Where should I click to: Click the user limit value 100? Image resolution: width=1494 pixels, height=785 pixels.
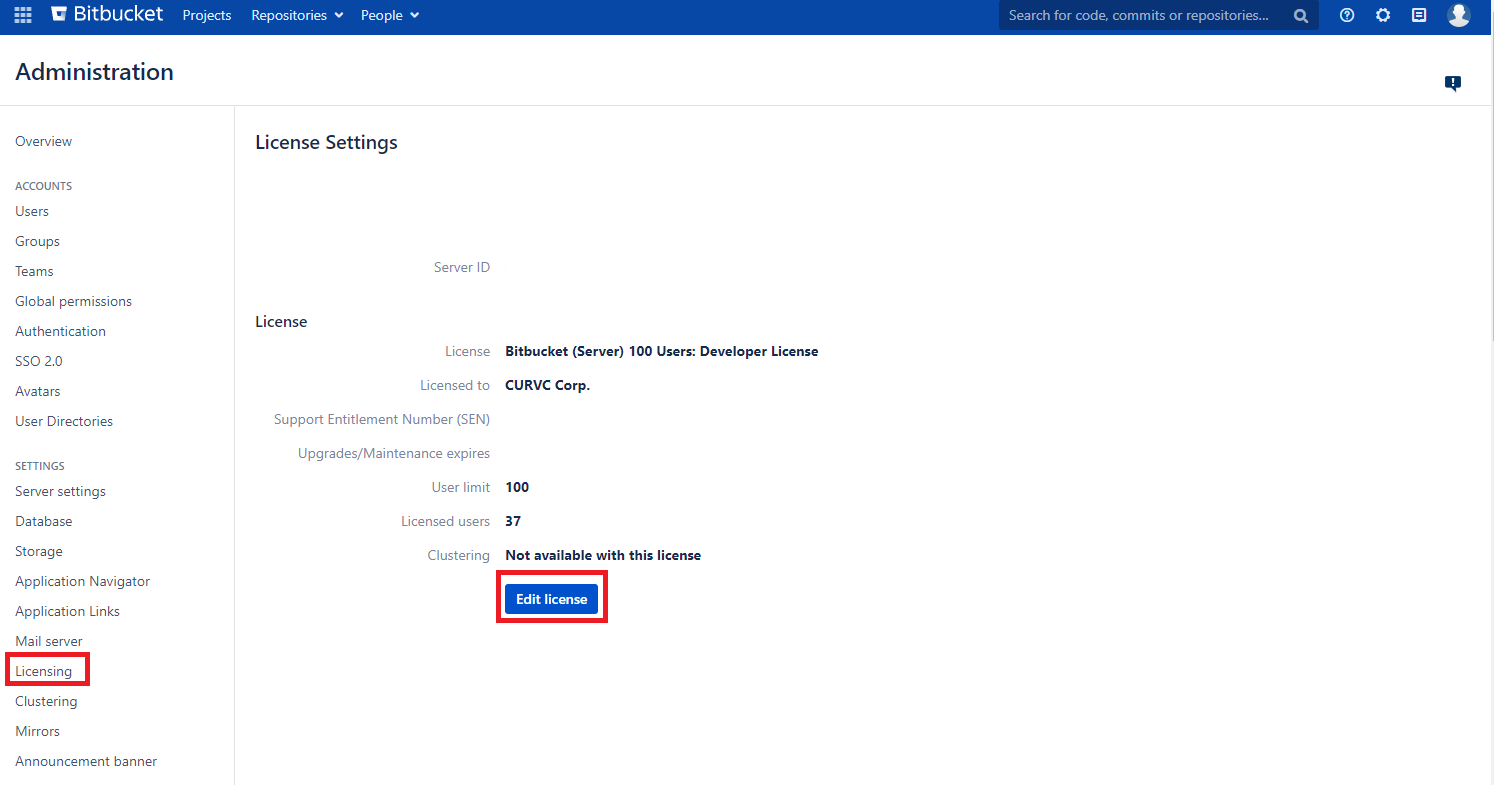[517, 487]
